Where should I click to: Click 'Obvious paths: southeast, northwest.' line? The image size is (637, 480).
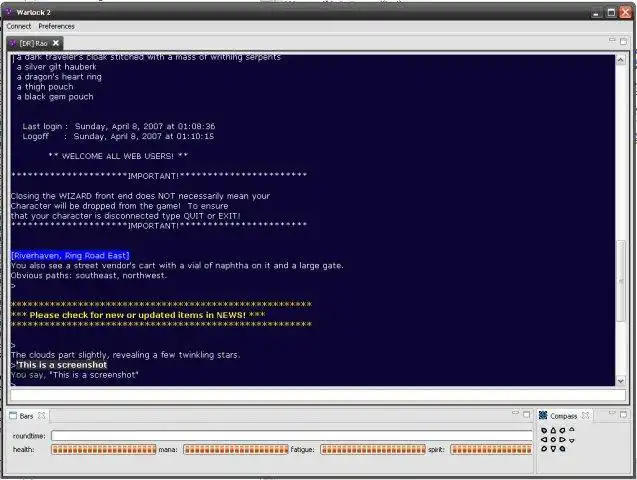pyautogui.click(x=89, y=275)
